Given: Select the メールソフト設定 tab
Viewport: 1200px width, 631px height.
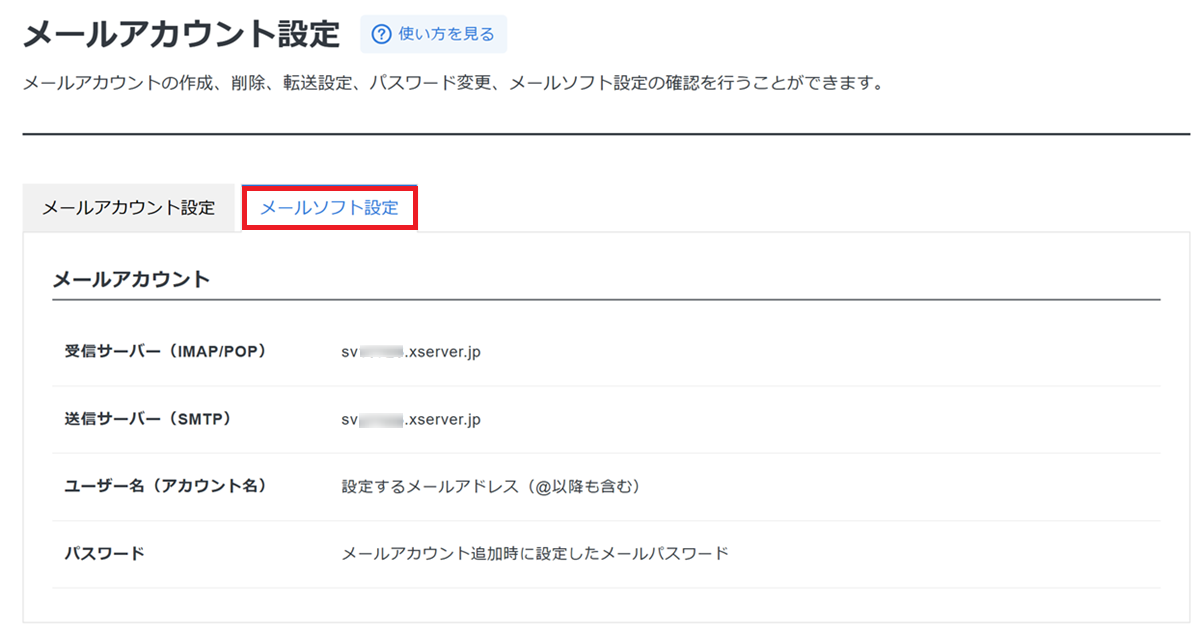Looking at the screenshot, I should (329, 209).
